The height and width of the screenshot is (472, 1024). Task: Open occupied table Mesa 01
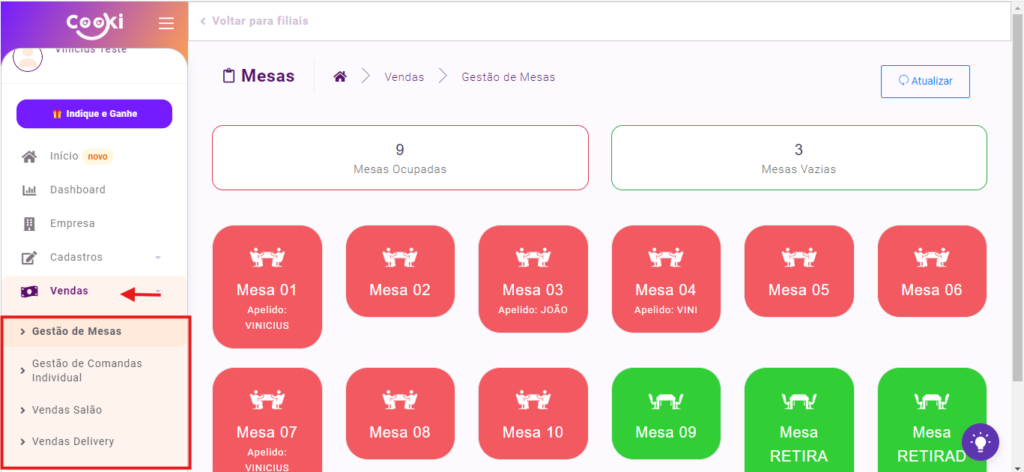tap(267, 286)
